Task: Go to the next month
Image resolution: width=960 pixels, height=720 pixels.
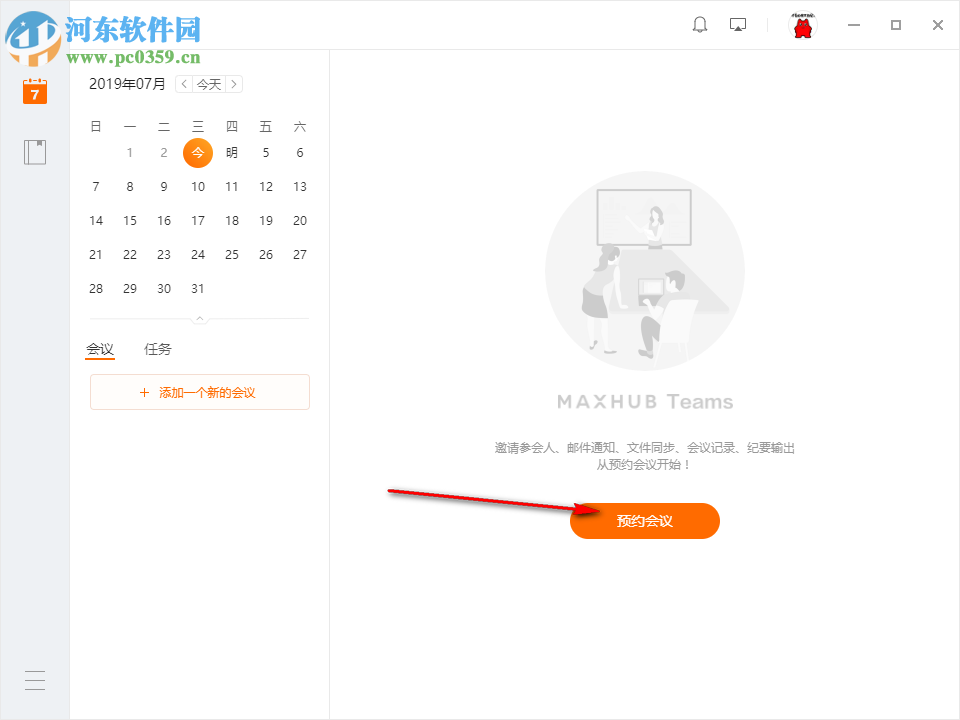Action: tap(233, 84)
